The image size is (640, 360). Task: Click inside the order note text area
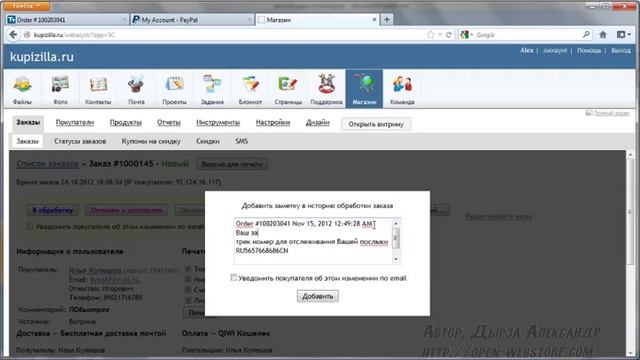coord(313,241)
